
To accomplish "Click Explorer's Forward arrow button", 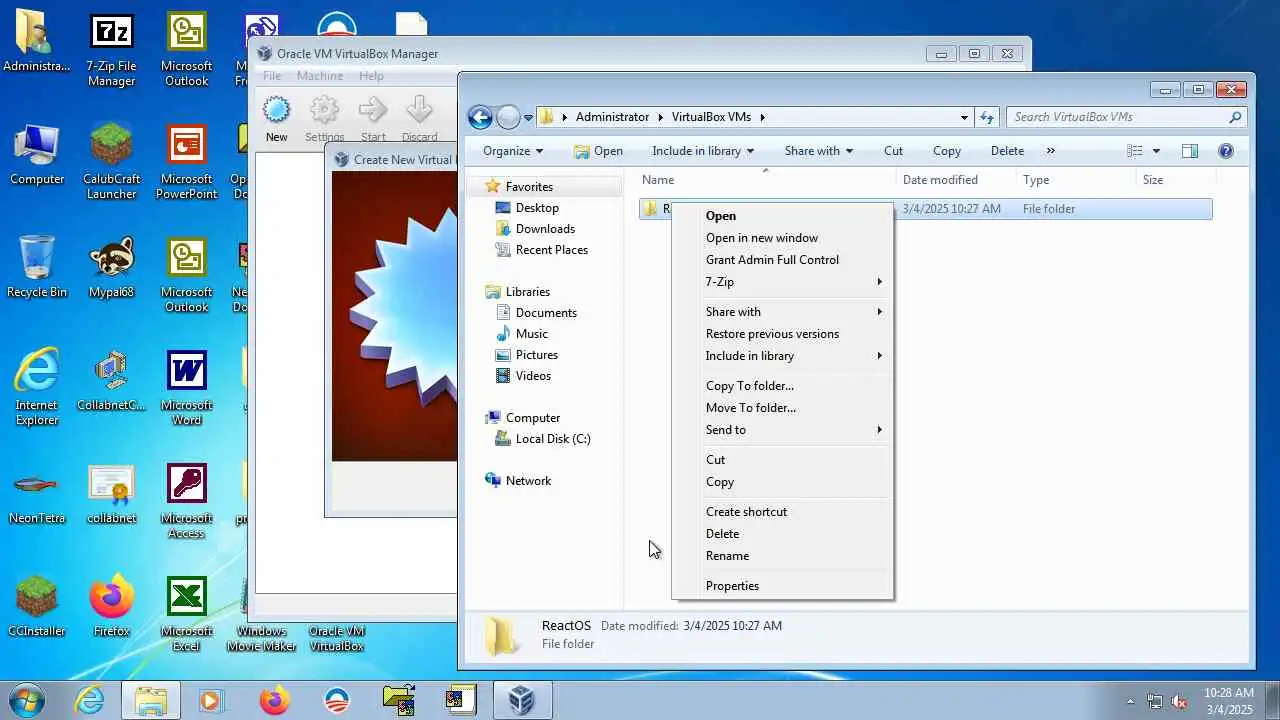I will [508, 117].
